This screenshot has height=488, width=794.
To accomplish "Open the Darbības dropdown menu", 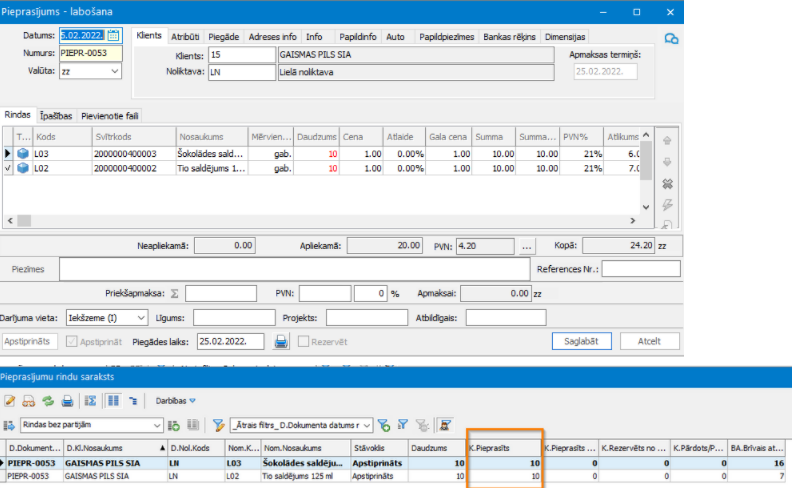I will (175, 401).
